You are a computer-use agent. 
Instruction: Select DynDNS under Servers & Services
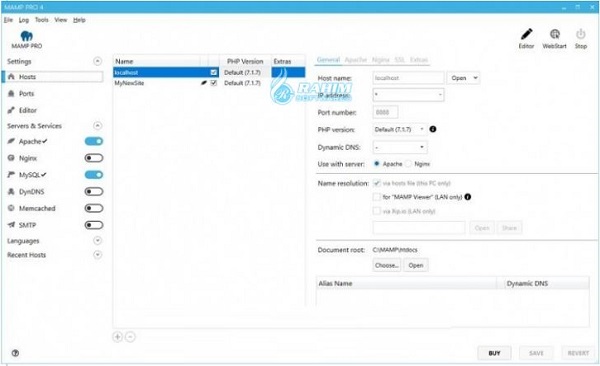tap(31, 192)
